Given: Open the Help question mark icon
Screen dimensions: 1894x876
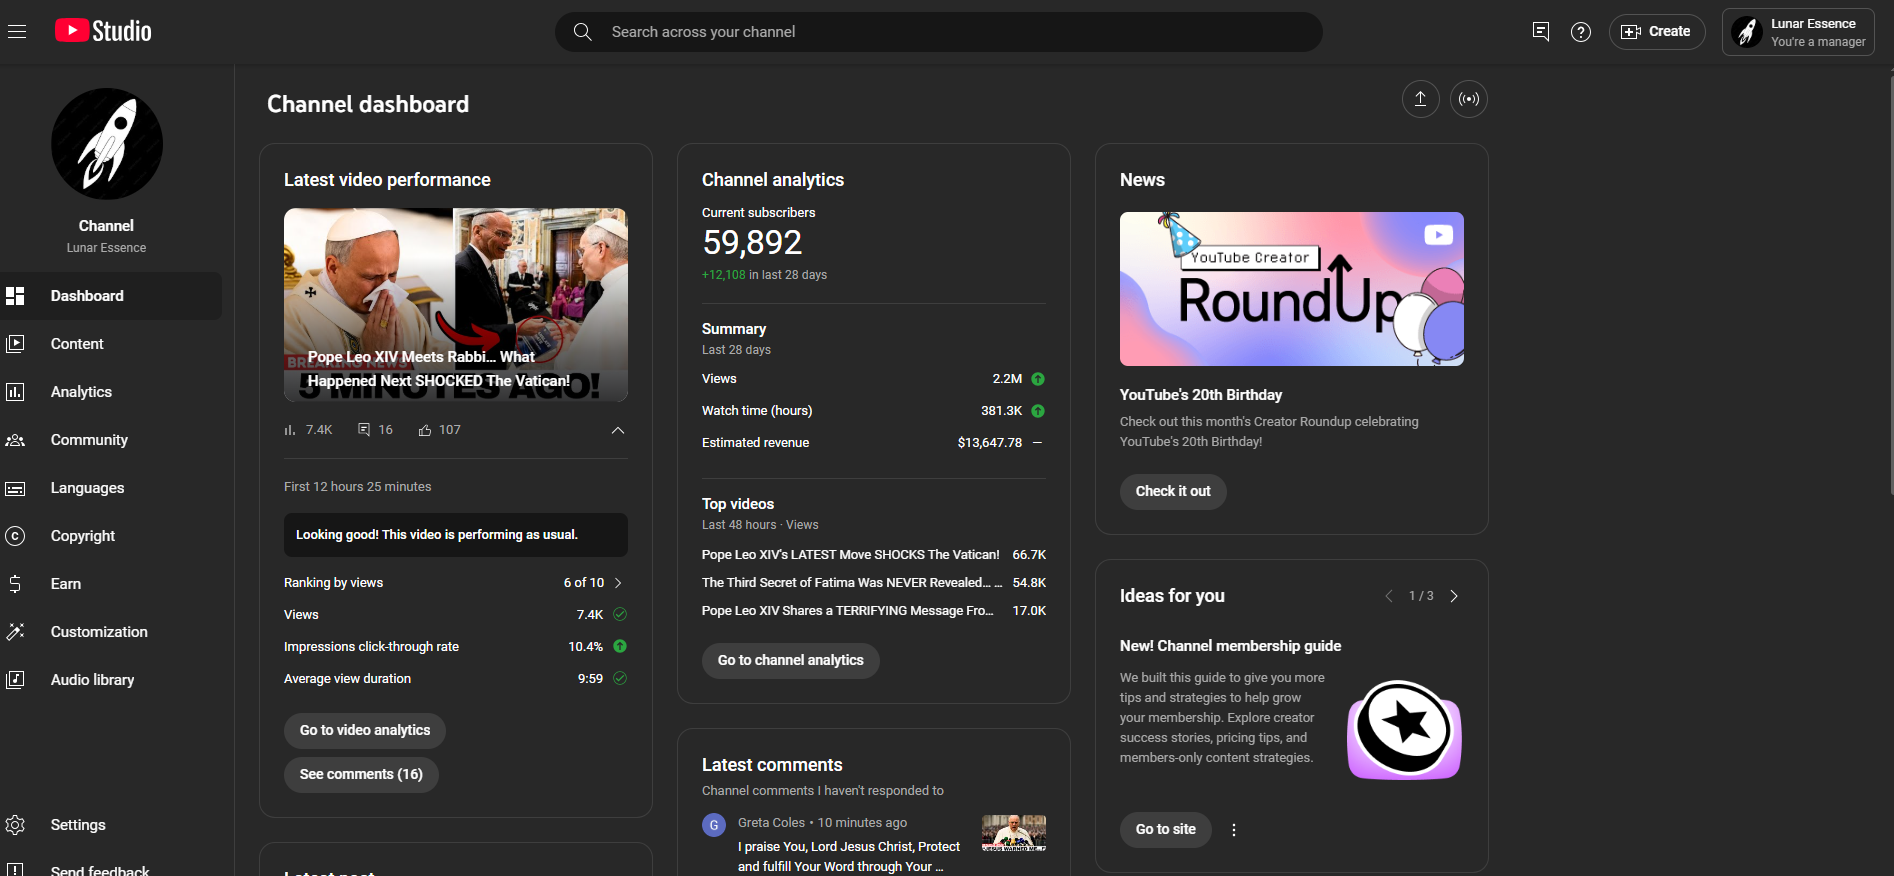Looking at the screenshot, I should pos(1581,32).
